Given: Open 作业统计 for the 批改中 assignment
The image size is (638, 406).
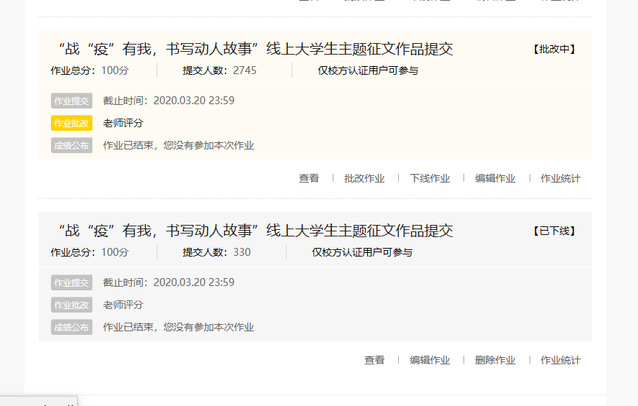Looking at the screenshot, I should coord(560,178).
